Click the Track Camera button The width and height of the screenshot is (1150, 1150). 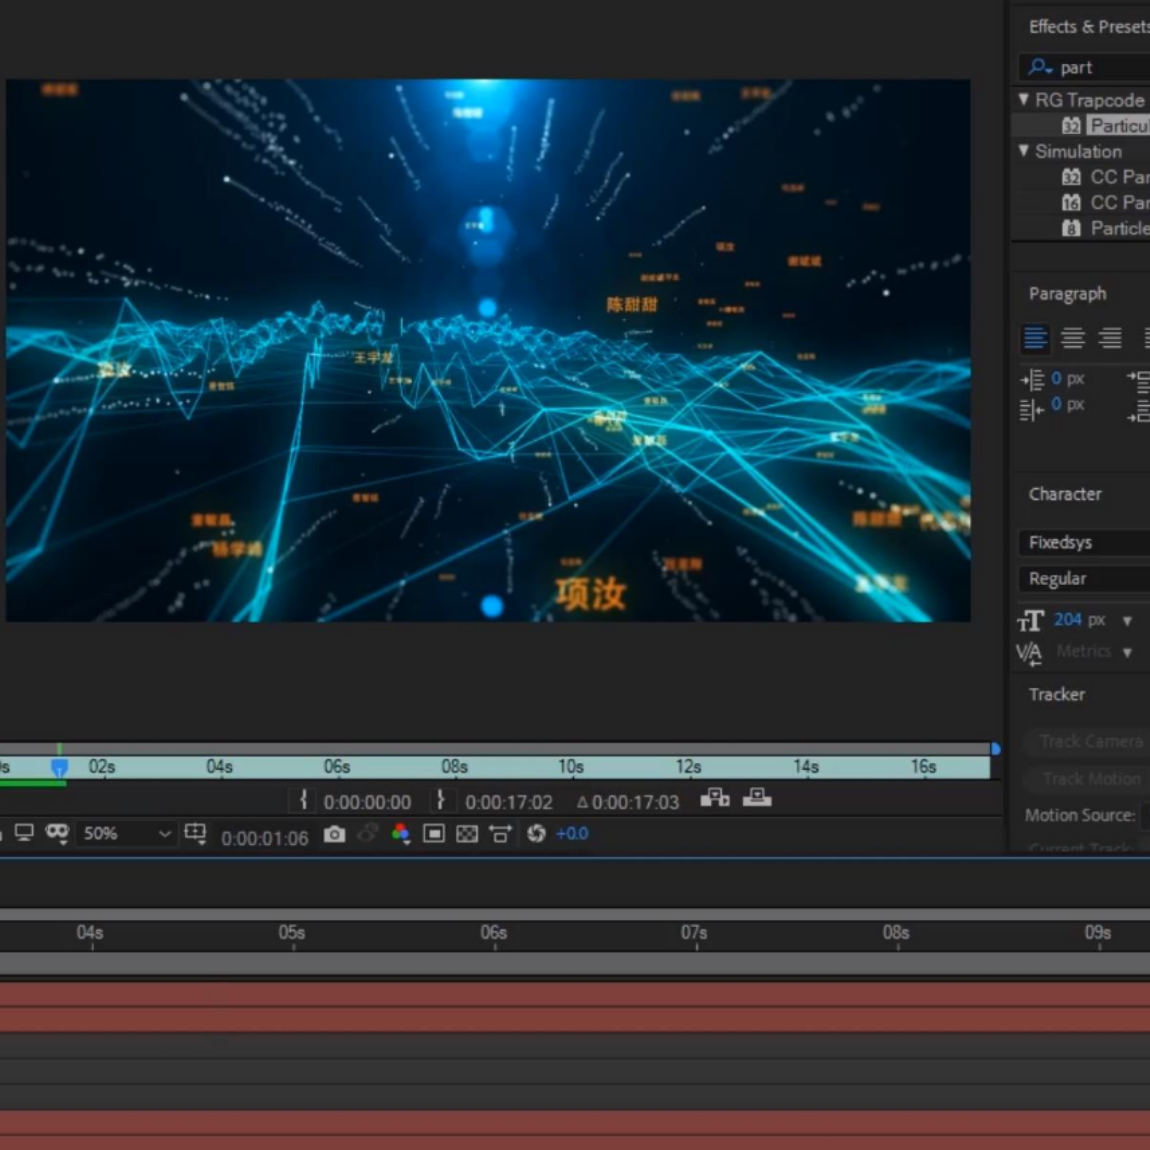(x=1088, y=741)
